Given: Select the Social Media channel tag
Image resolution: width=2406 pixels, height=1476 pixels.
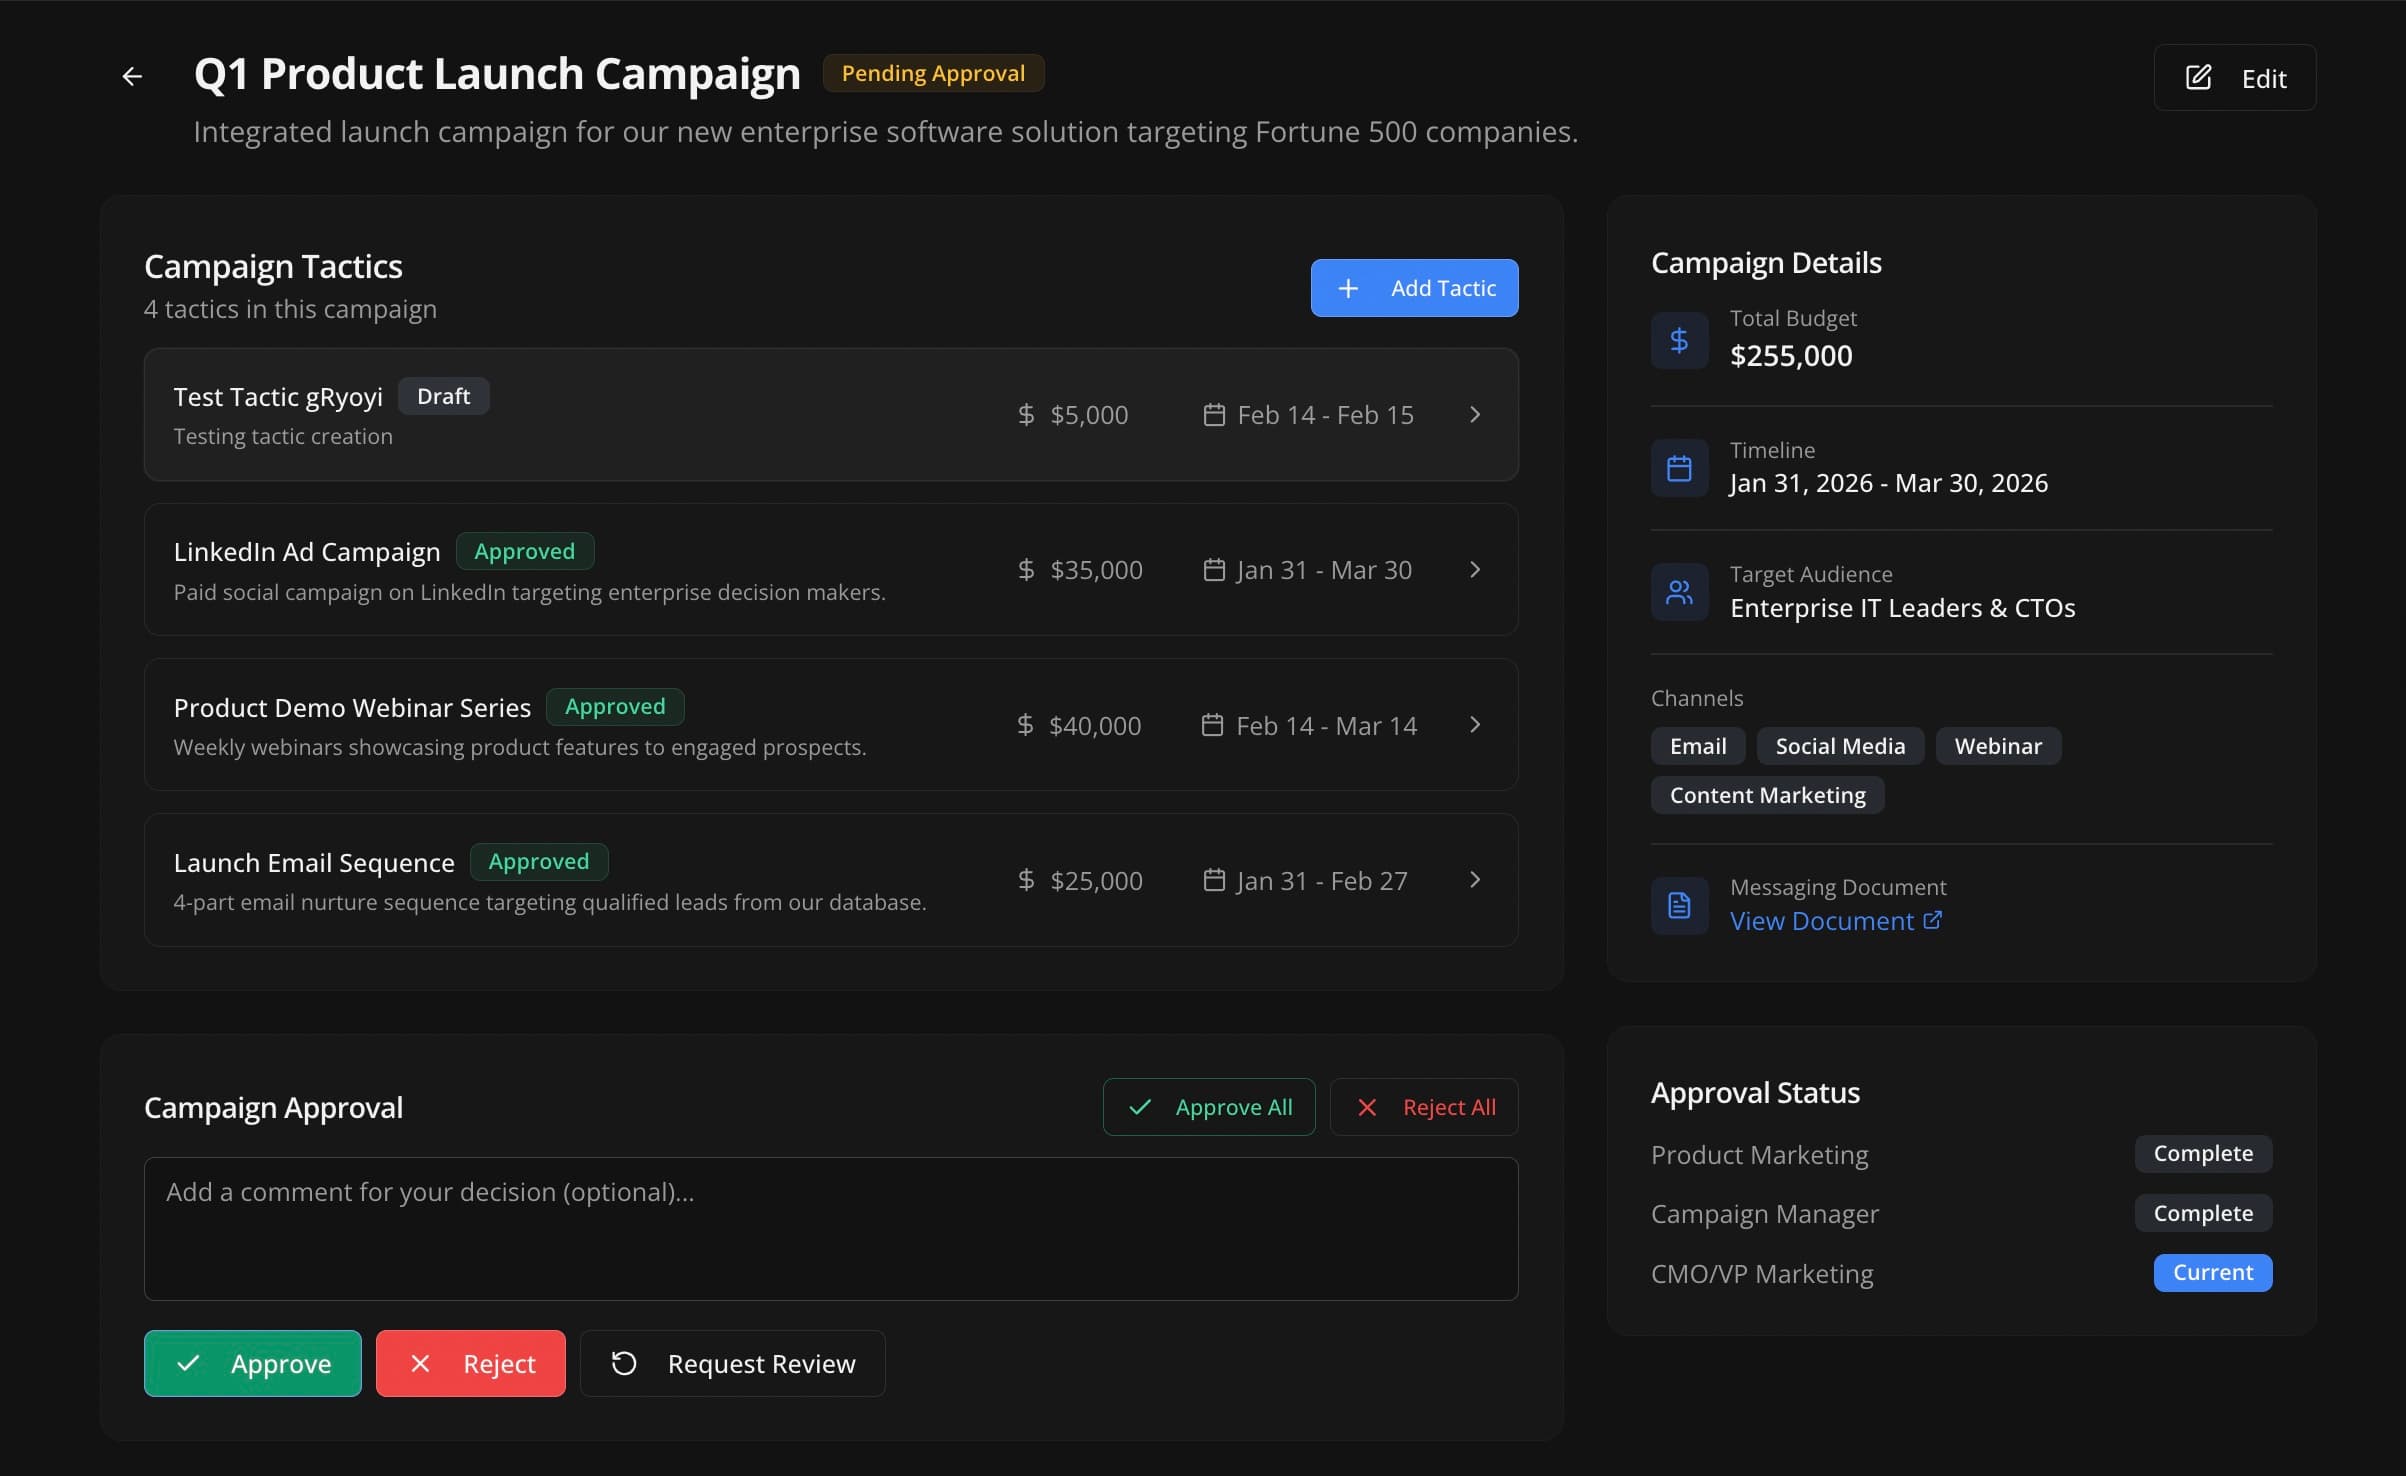Looking at the screenshot, I should pos(1839,745).
